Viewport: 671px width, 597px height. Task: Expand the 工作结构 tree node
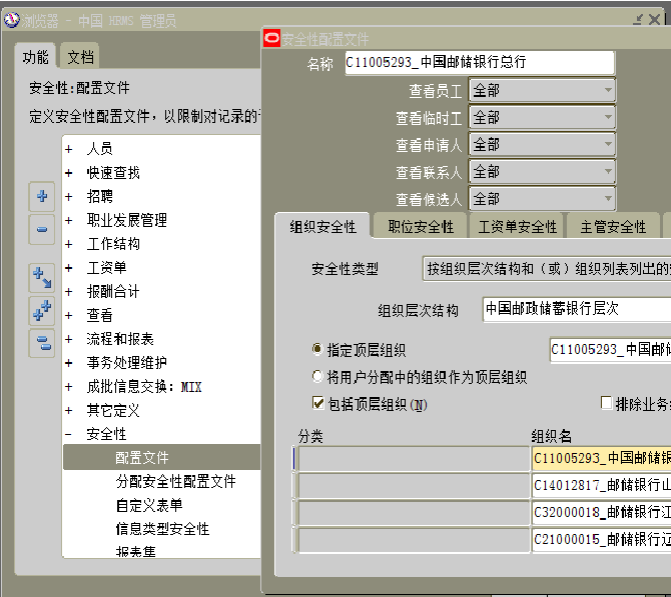(x=68, y=244)
